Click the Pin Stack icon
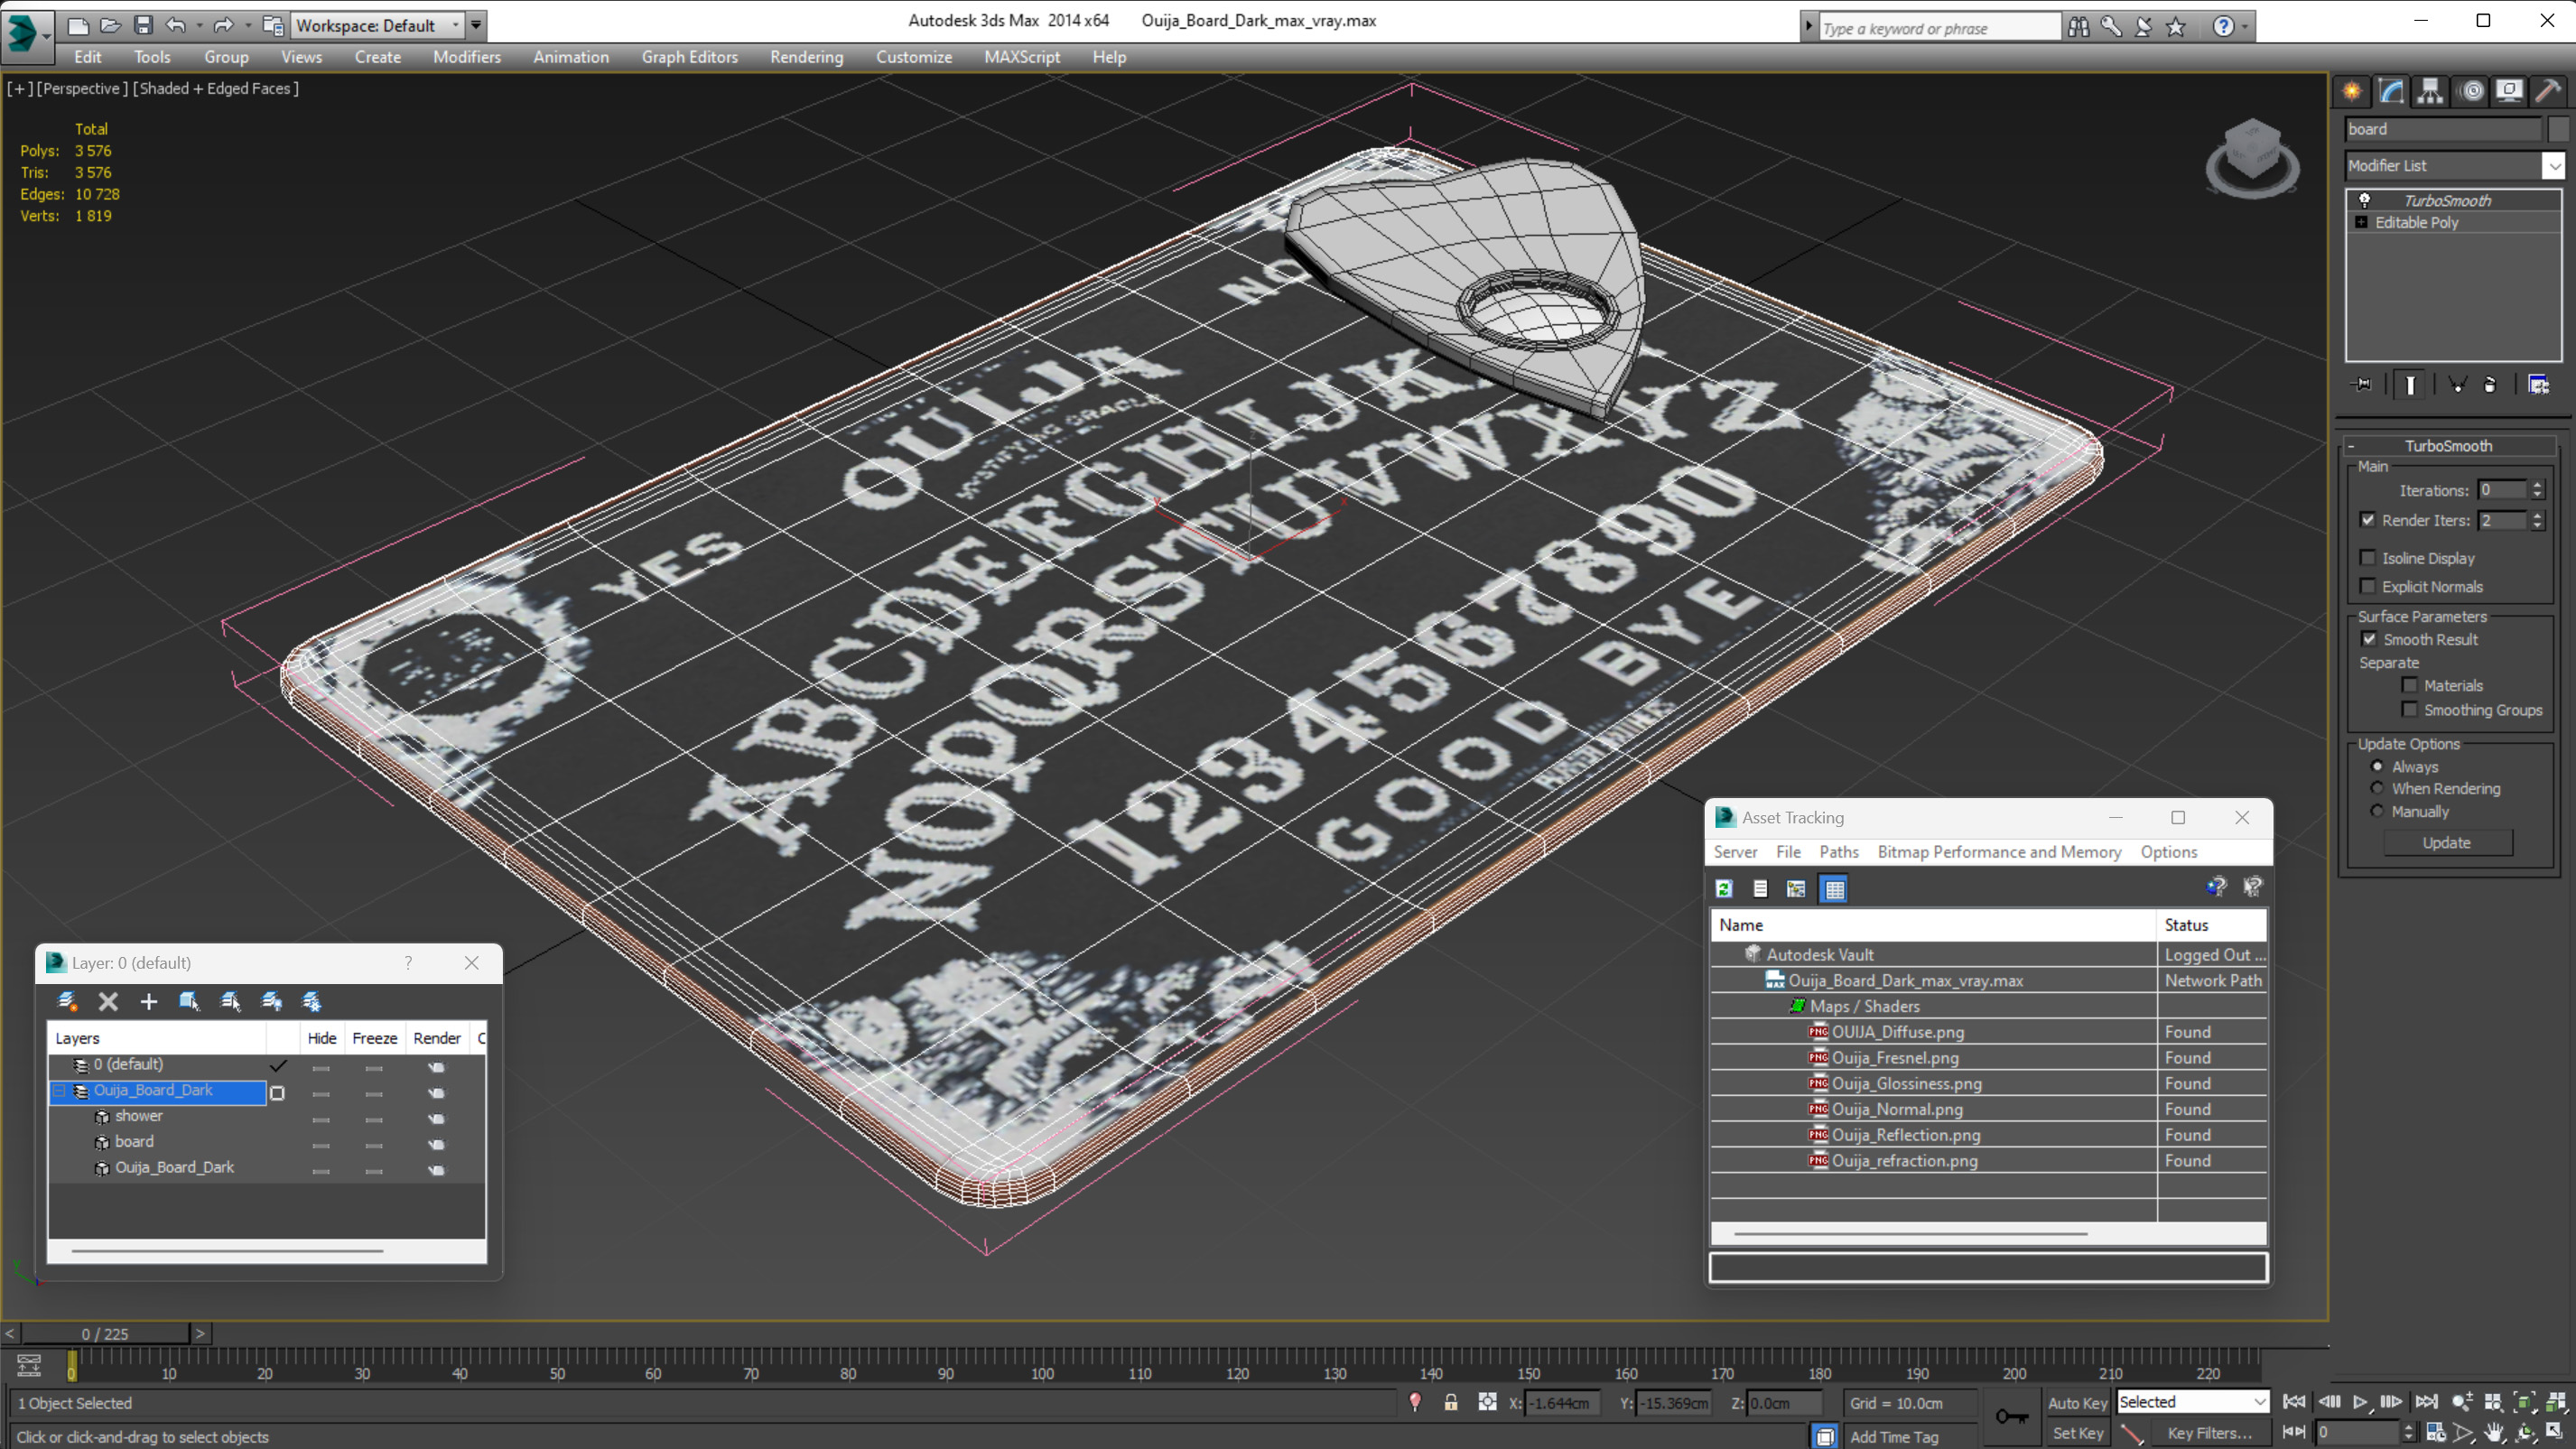The width and height of the screenshot is (2576, 1449). [2363, 385]
